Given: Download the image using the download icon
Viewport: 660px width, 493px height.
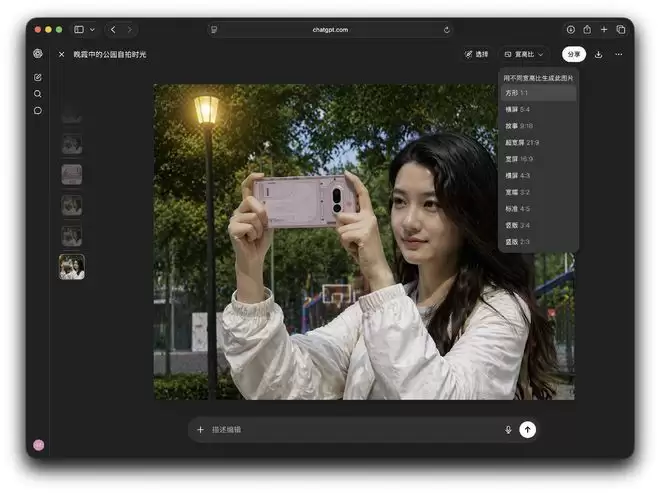Looking at the screenshot, I should (598, 54).
